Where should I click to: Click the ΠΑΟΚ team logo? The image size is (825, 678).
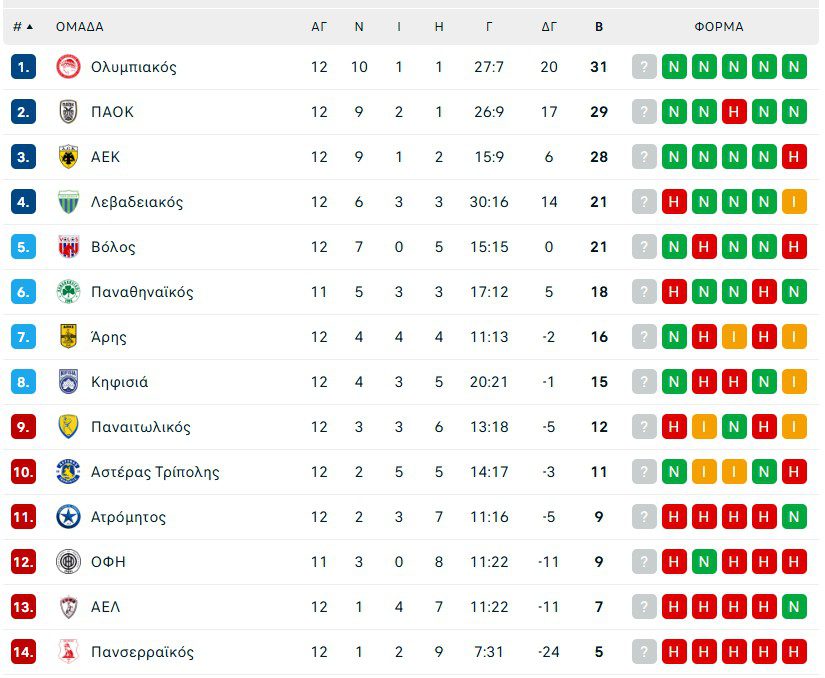[68, 112]
